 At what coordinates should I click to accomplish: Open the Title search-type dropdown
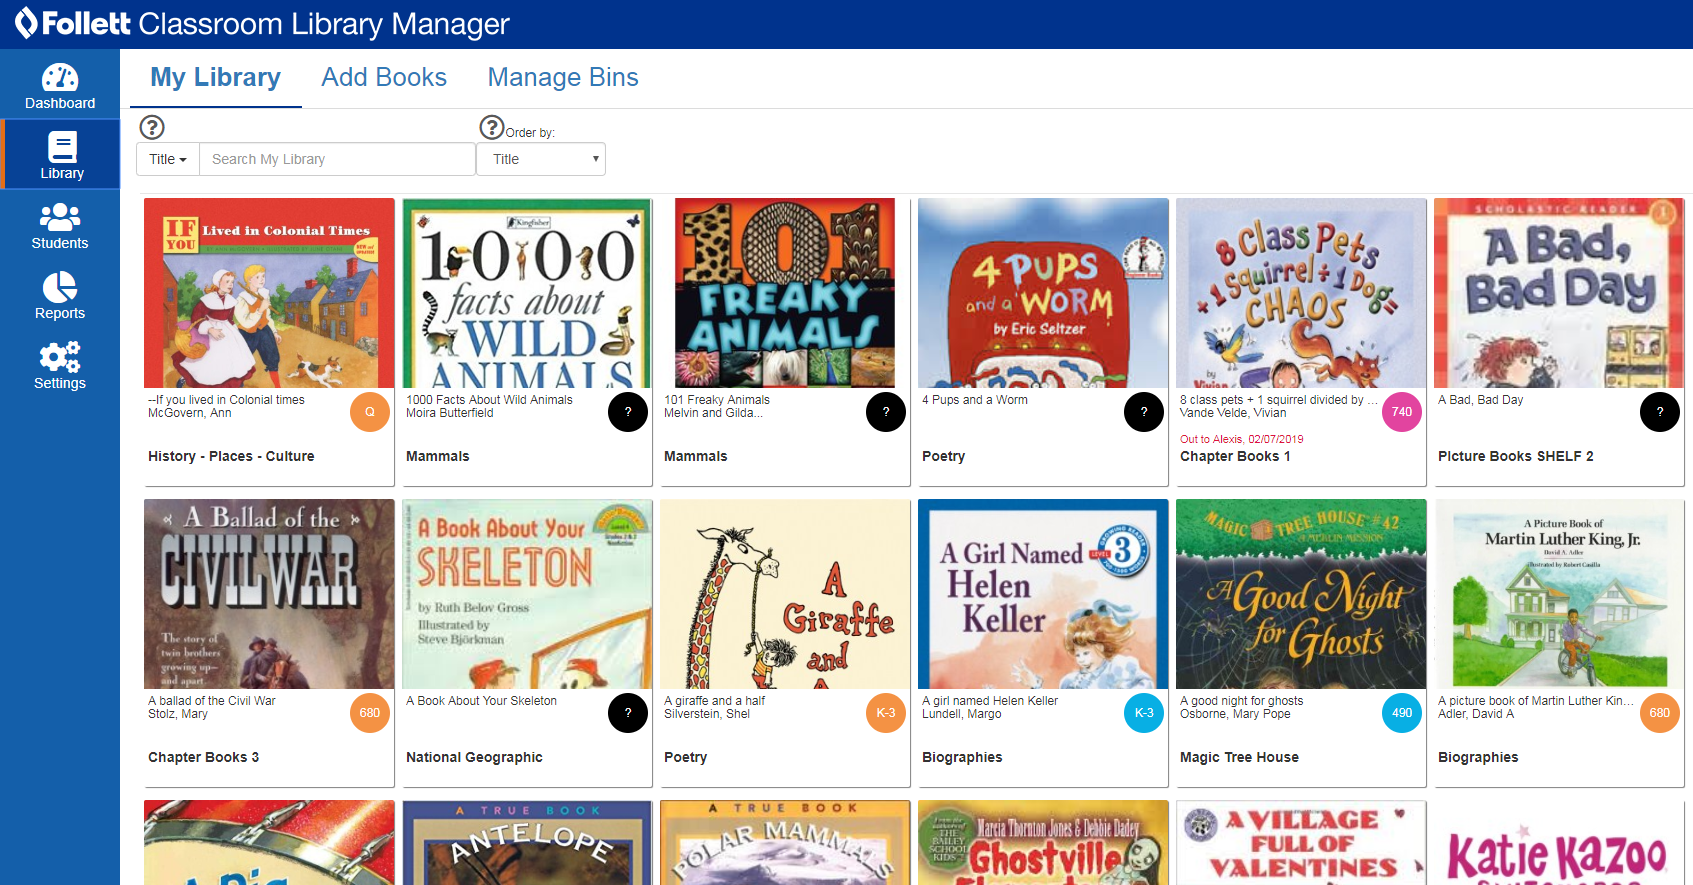point(168,159)
